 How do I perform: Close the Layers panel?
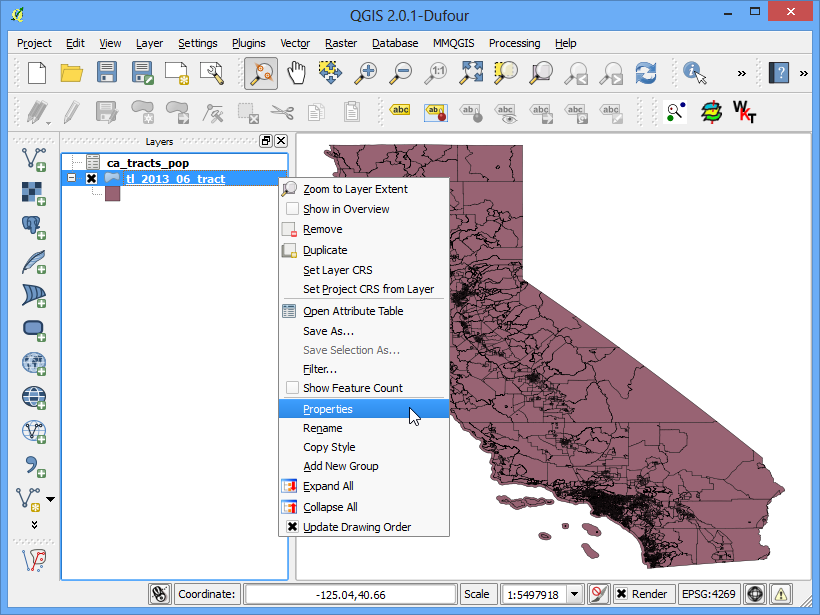[x=281, y=141]
